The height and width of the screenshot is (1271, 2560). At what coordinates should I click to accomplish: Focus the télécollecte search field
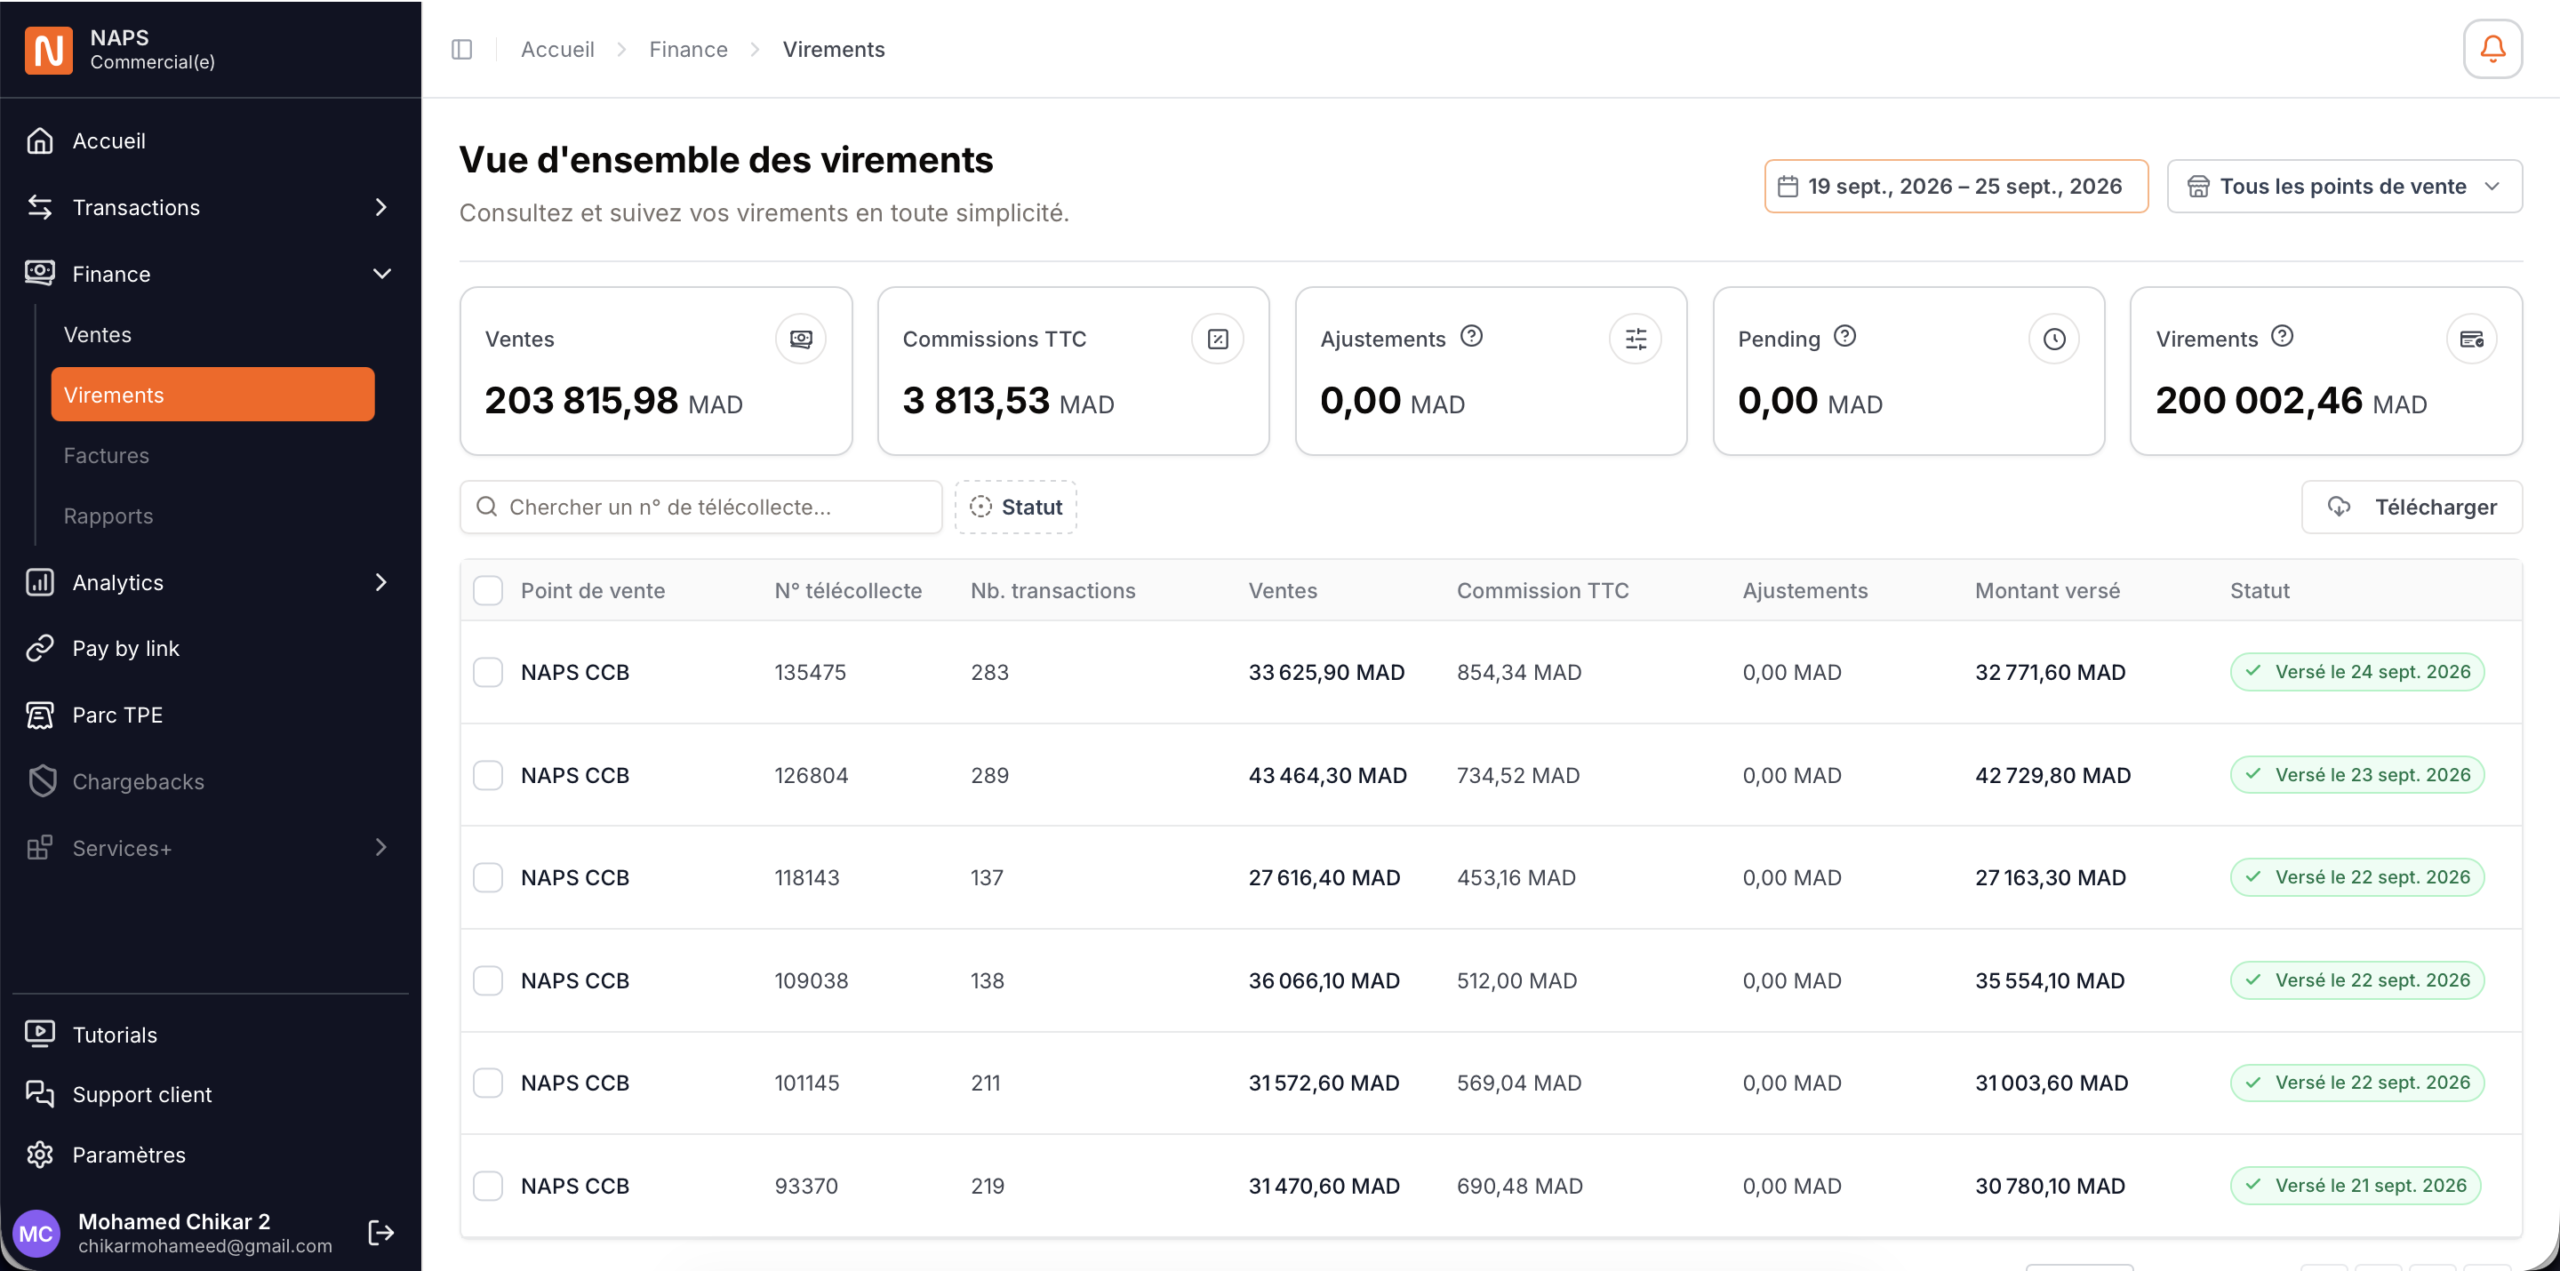click(x=700, y=507)
